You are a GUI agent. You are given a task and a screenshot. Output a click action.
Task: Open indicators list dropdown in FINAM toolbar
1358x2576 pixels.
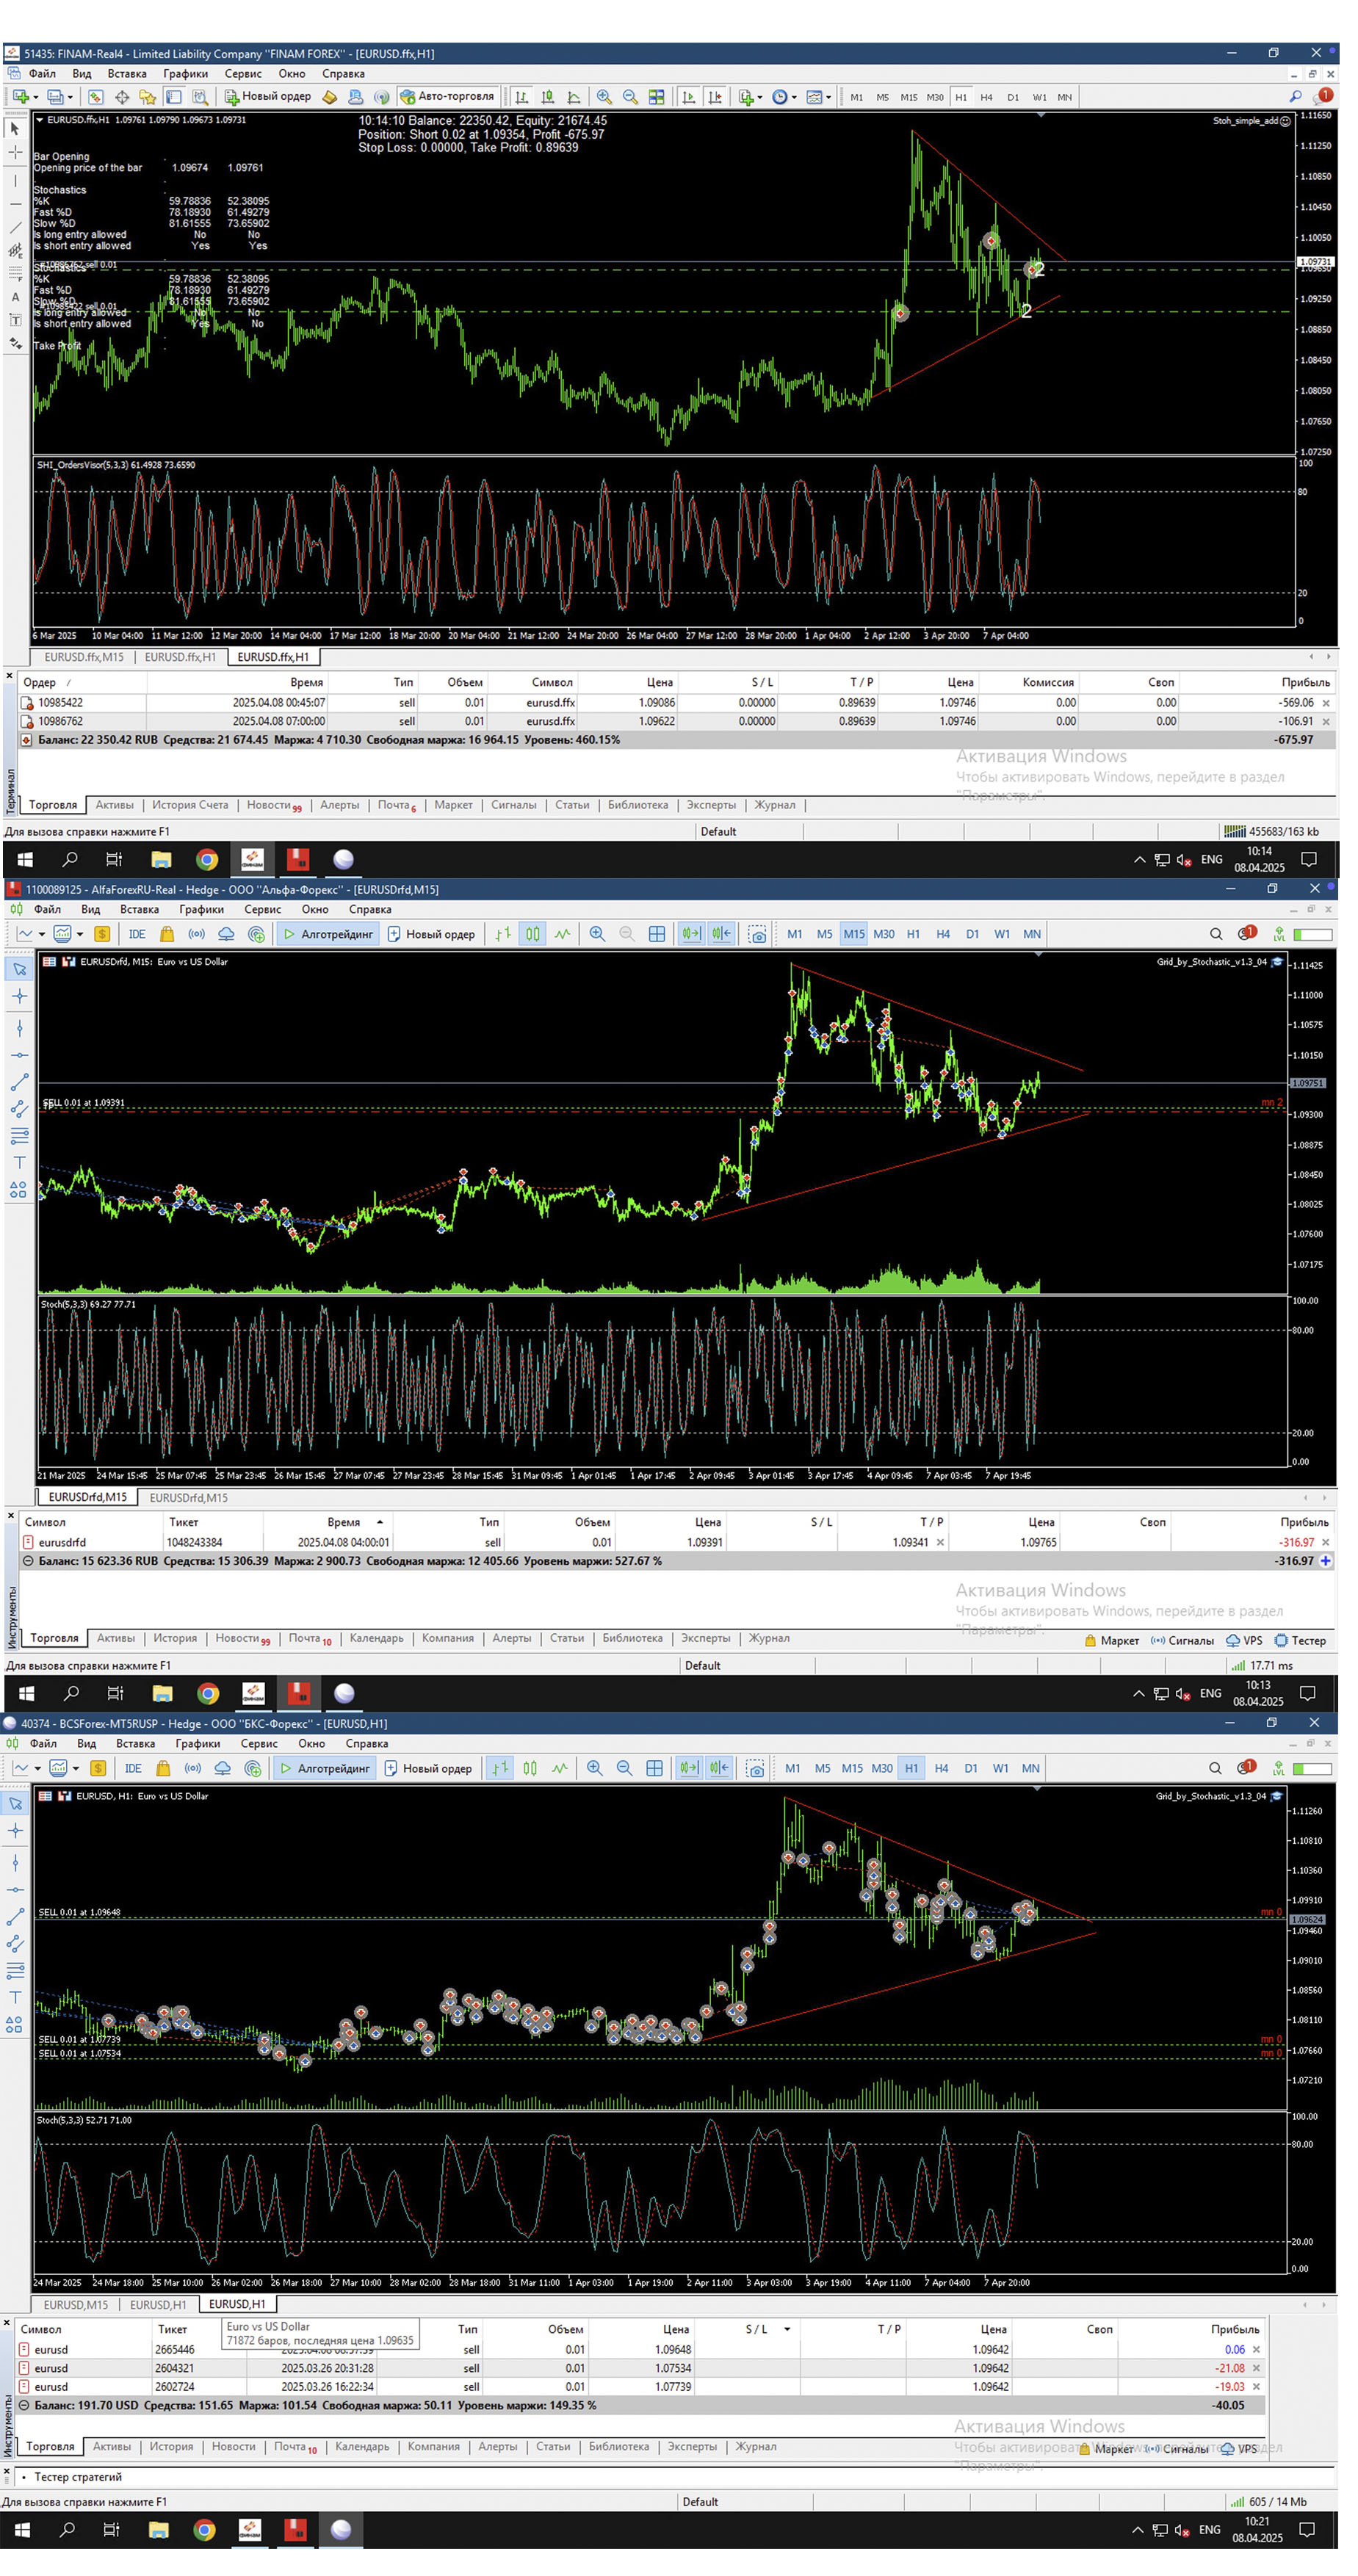(x=750, y=97)
